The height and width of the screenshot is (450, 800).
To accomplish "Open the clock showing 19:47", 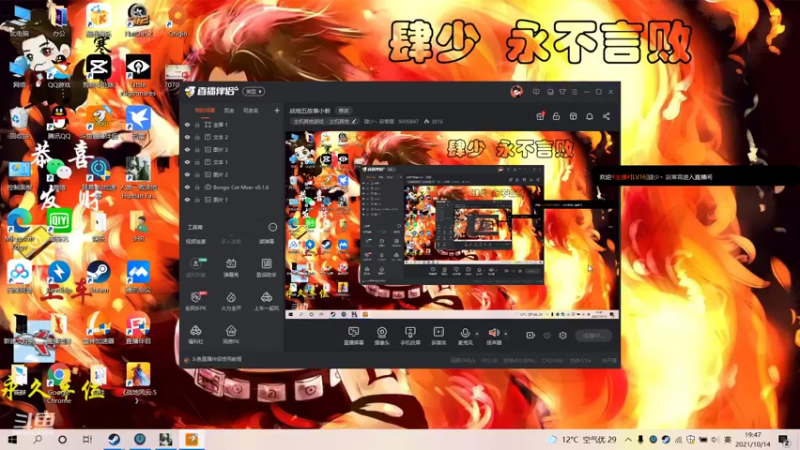I will click(x=753, y=439).
